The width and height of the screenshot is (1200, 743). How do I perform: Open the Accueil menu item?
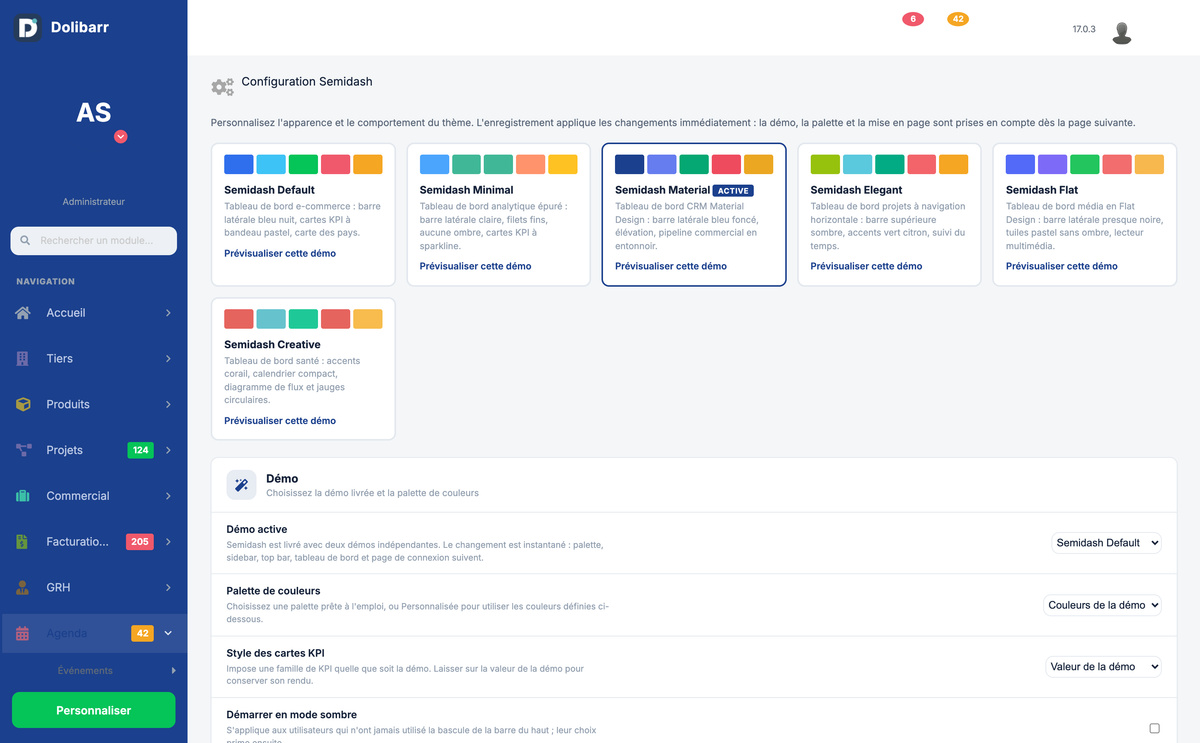click(x=94, y=313)
